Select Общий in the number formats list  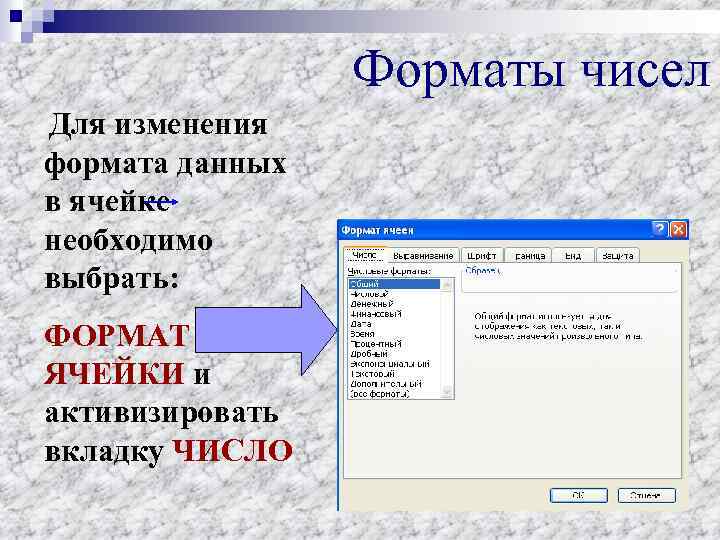tap(394, 284)
